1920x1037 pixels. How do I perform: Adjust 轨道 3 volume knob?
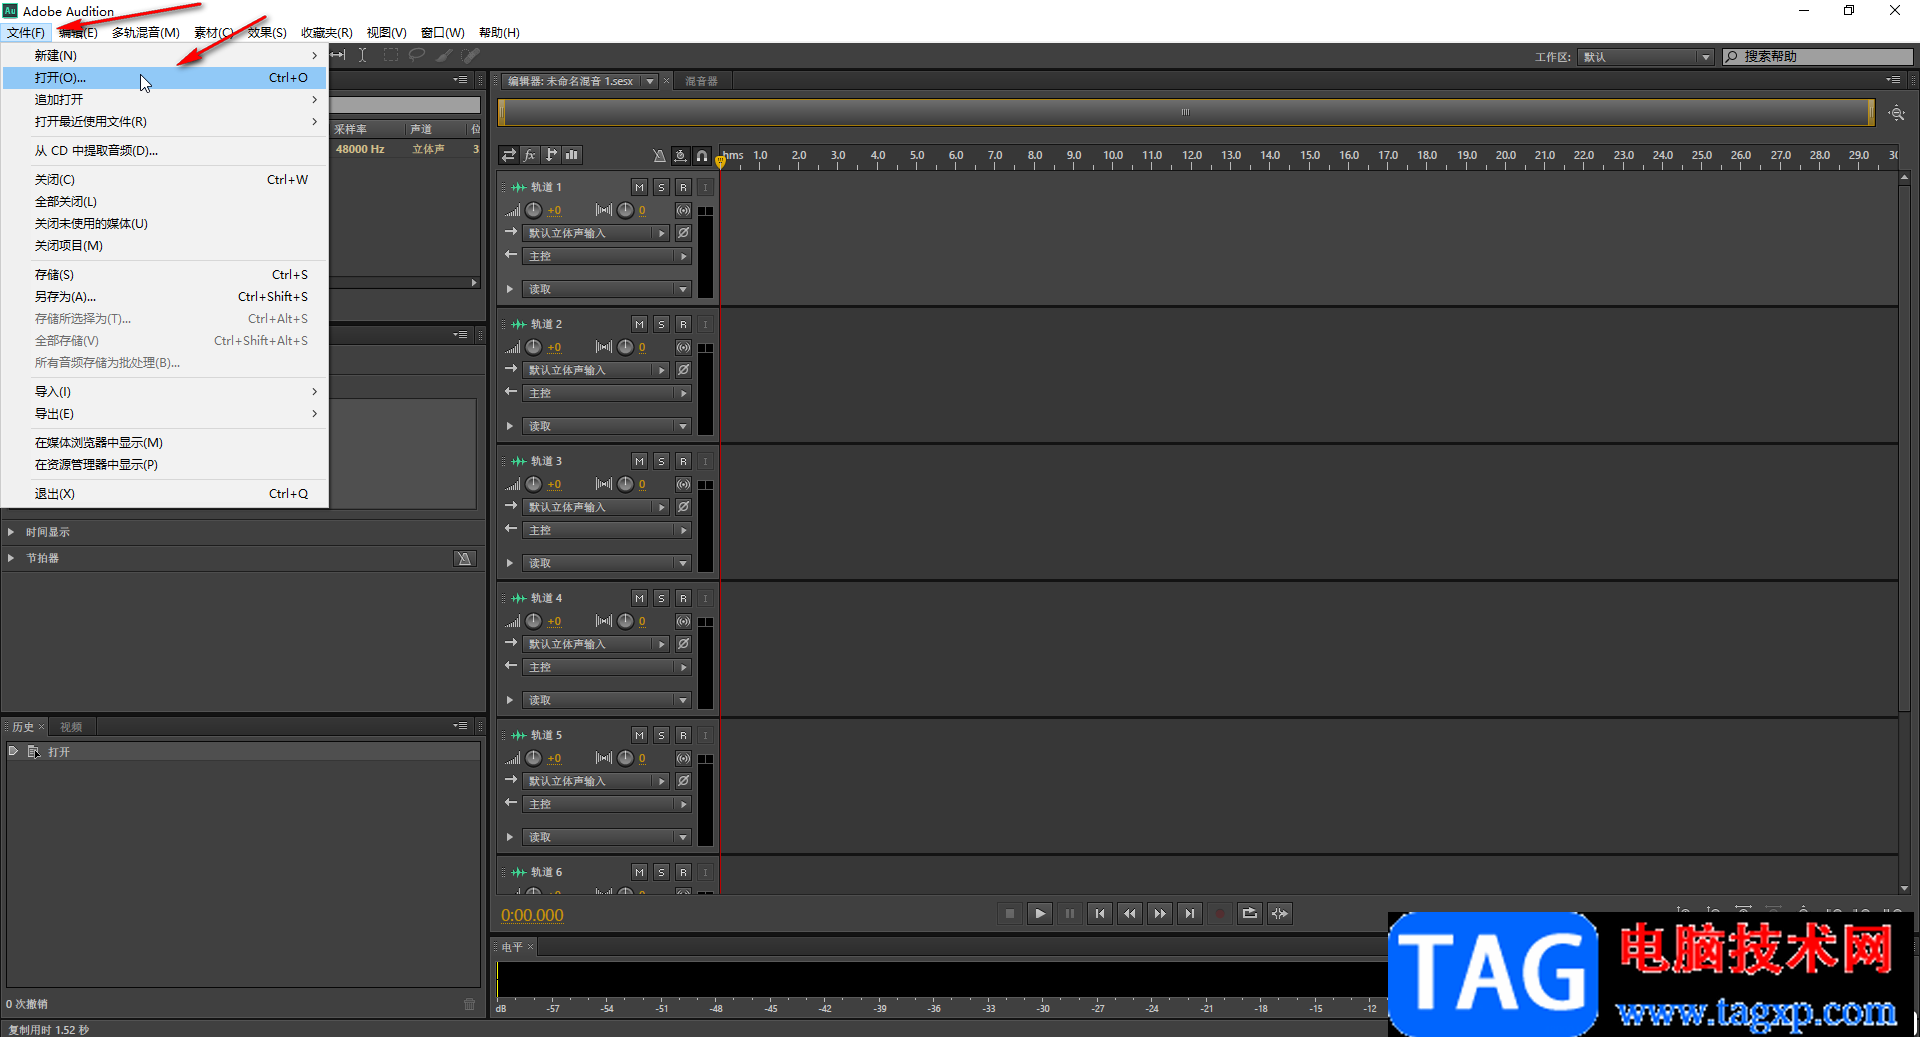point(534,484)
